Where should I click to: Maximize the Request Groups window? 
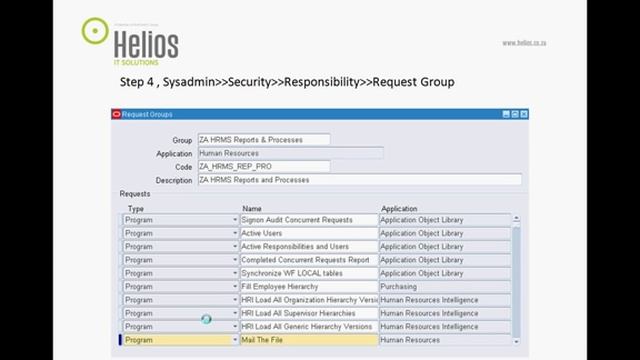(515, 114)
